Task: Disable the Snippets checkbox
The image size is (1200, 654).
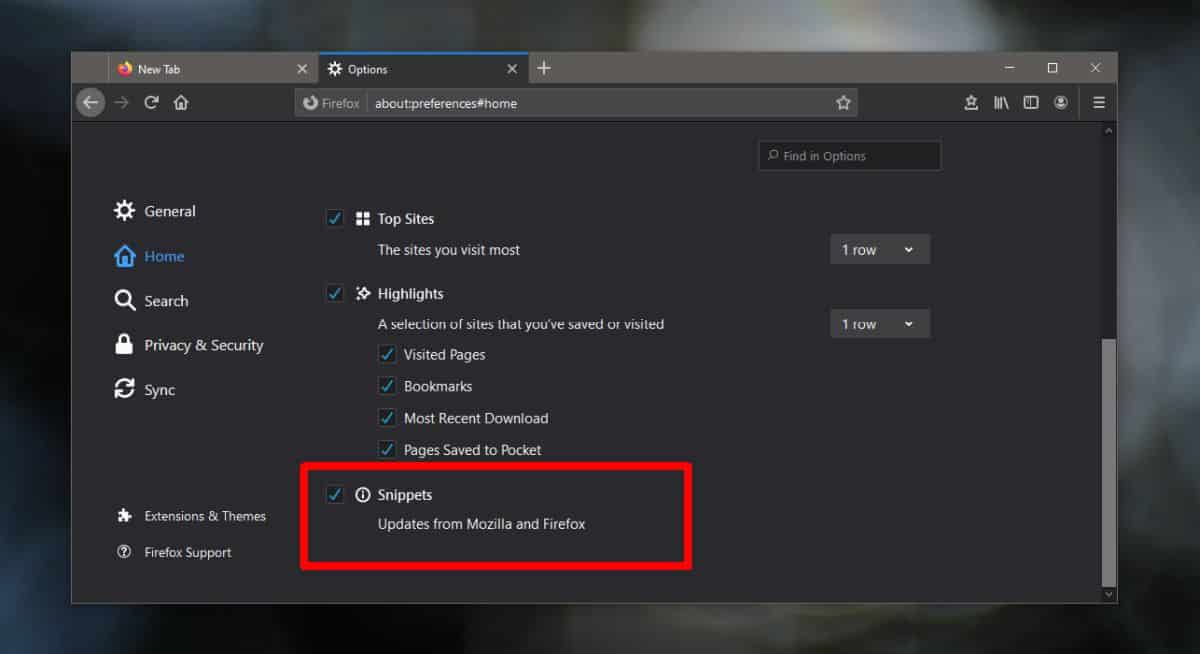Action: click(335, 494)
